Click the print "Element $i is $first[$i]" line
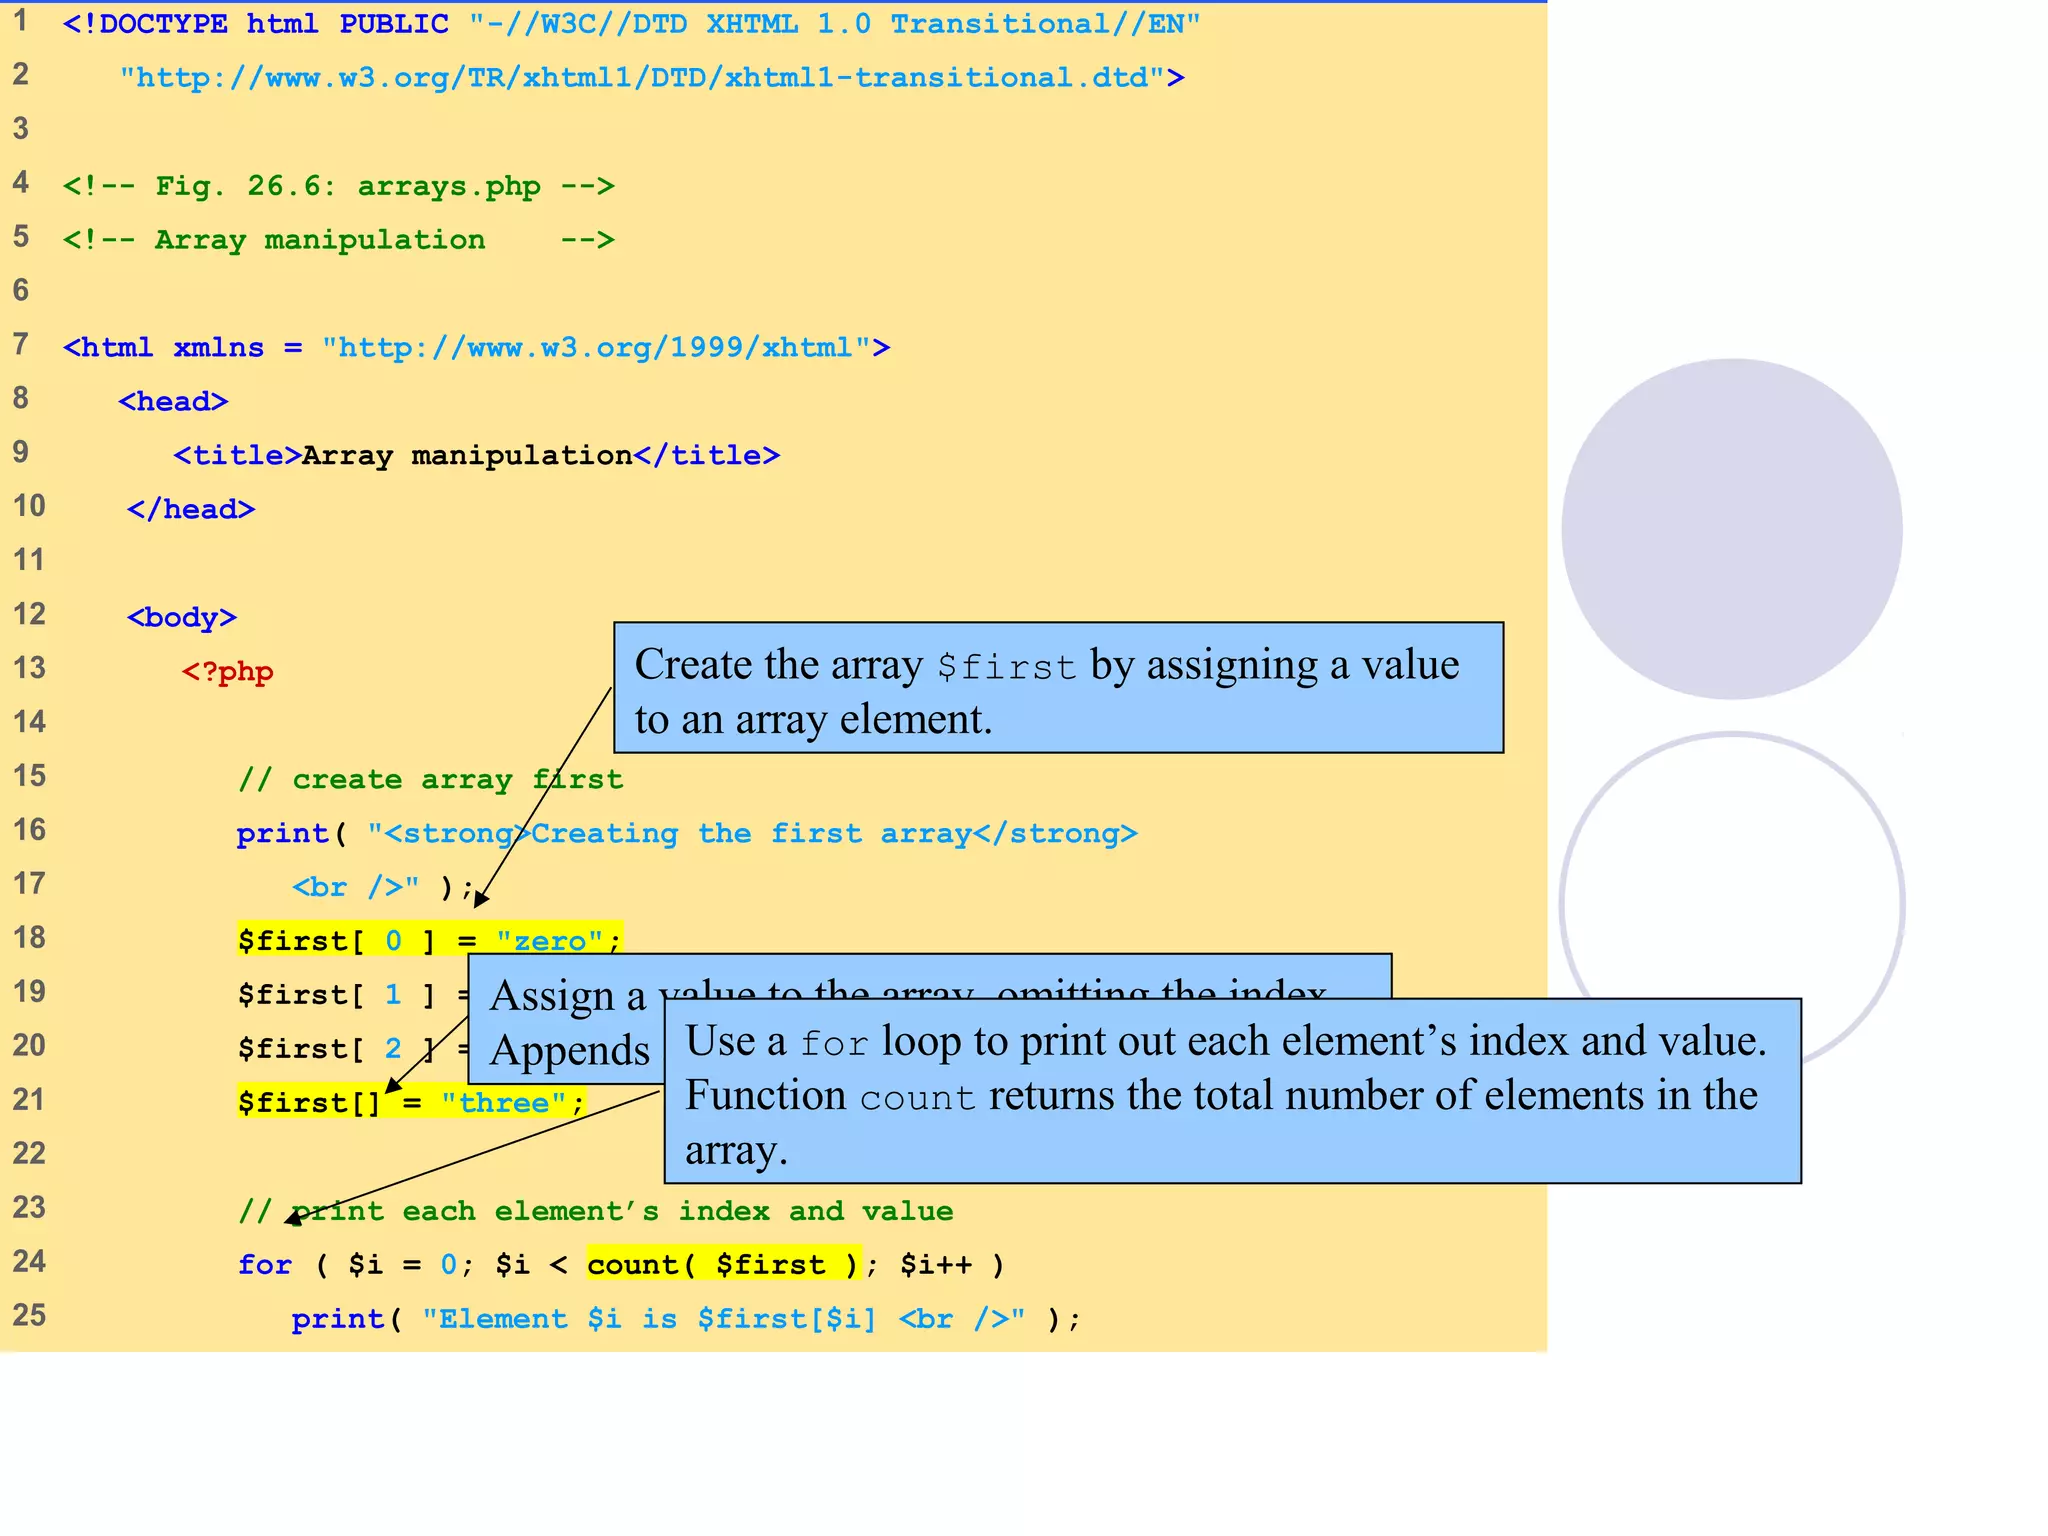 686,1320
